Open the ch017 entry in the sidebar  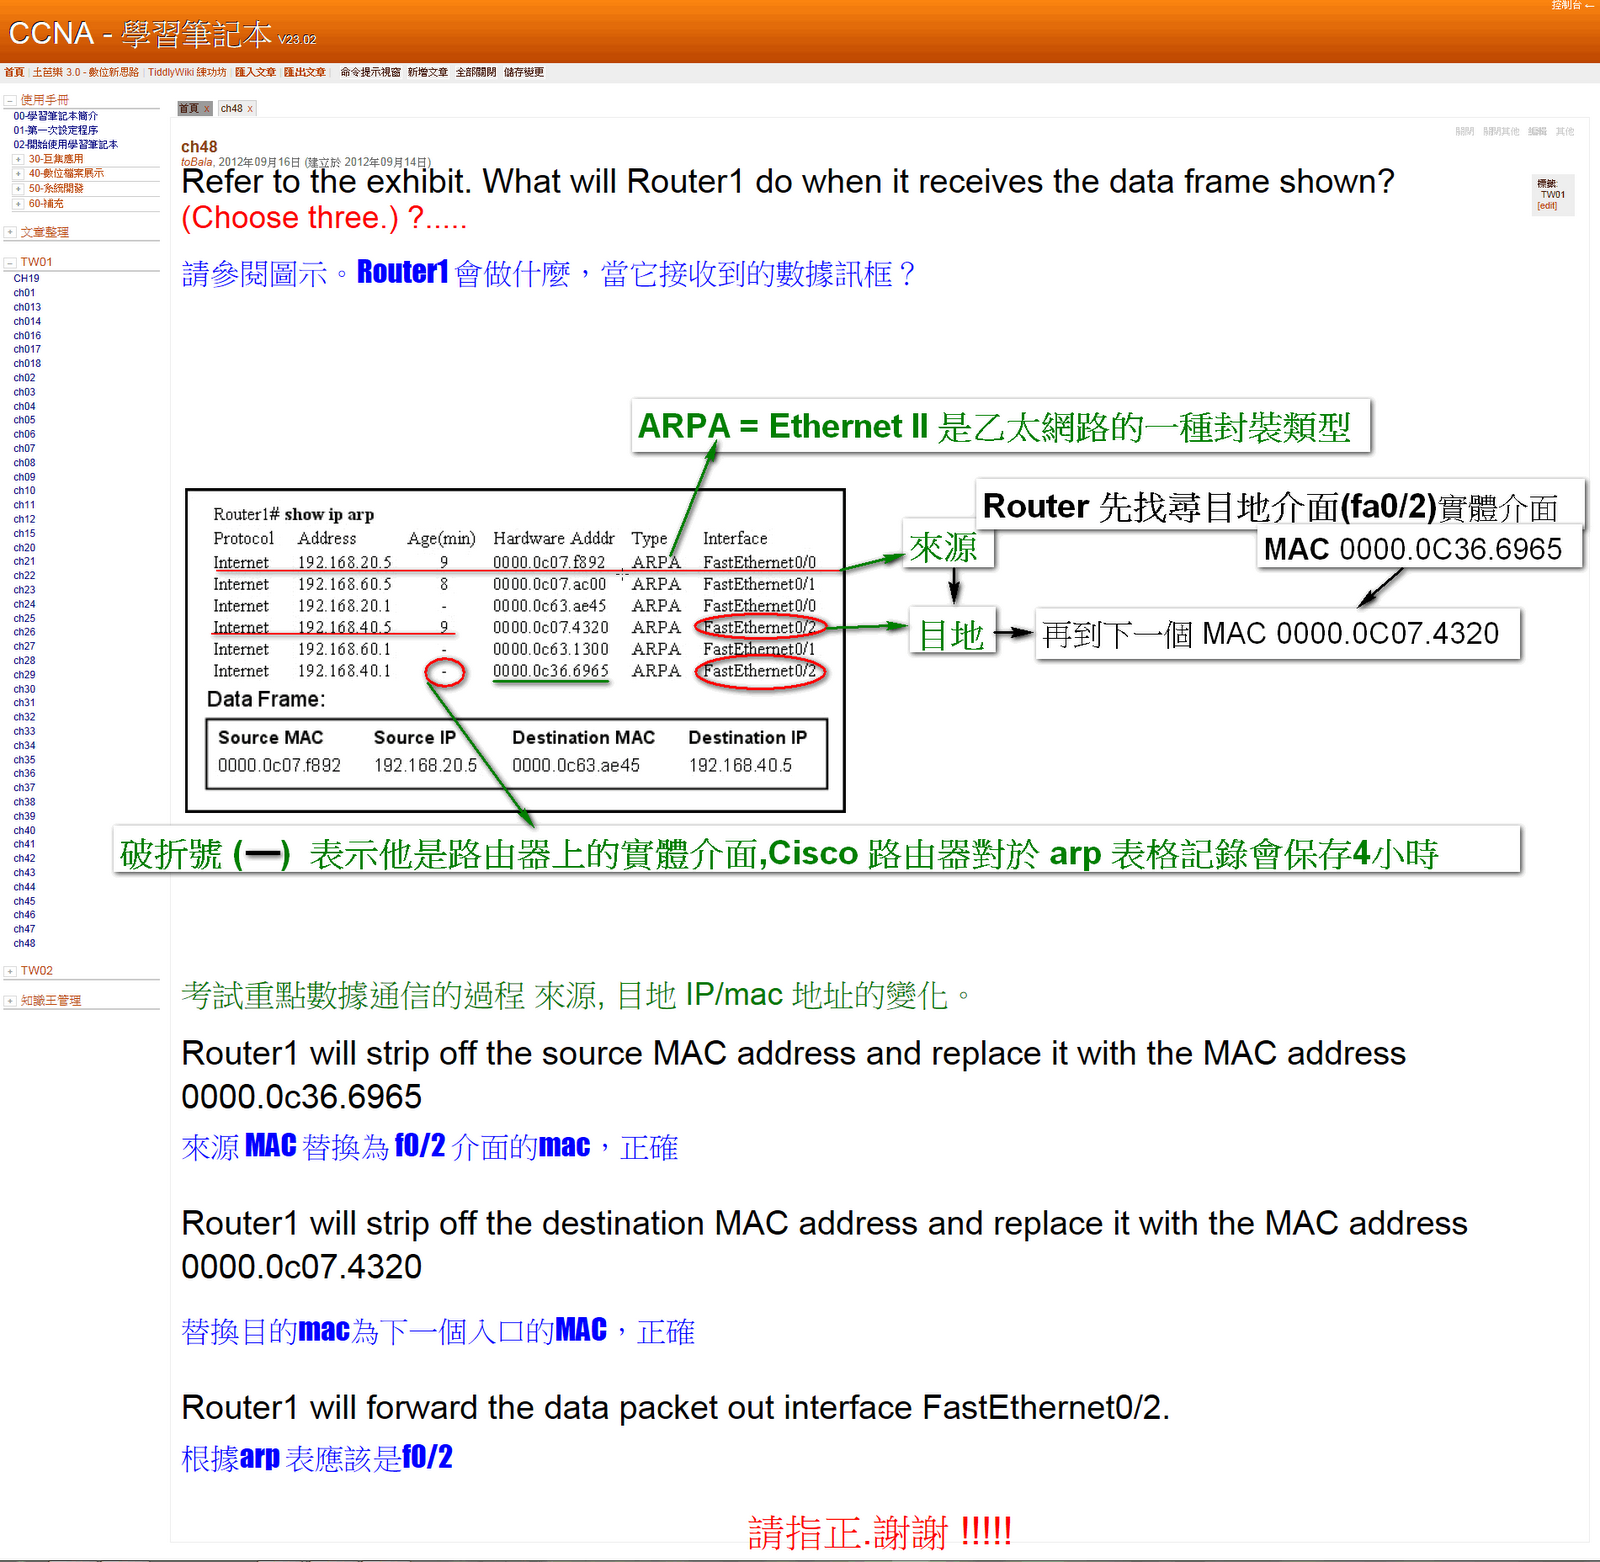pos(27,350)
